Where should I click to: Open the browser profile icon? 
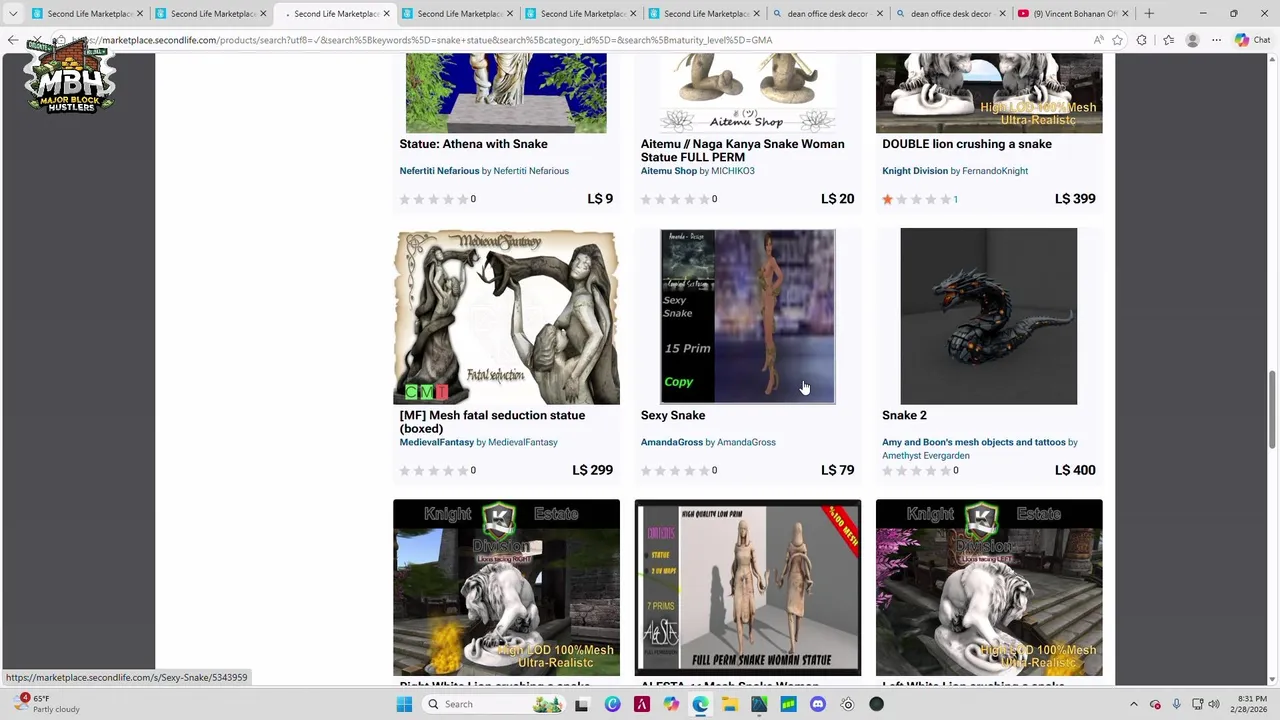(1192, 40)
